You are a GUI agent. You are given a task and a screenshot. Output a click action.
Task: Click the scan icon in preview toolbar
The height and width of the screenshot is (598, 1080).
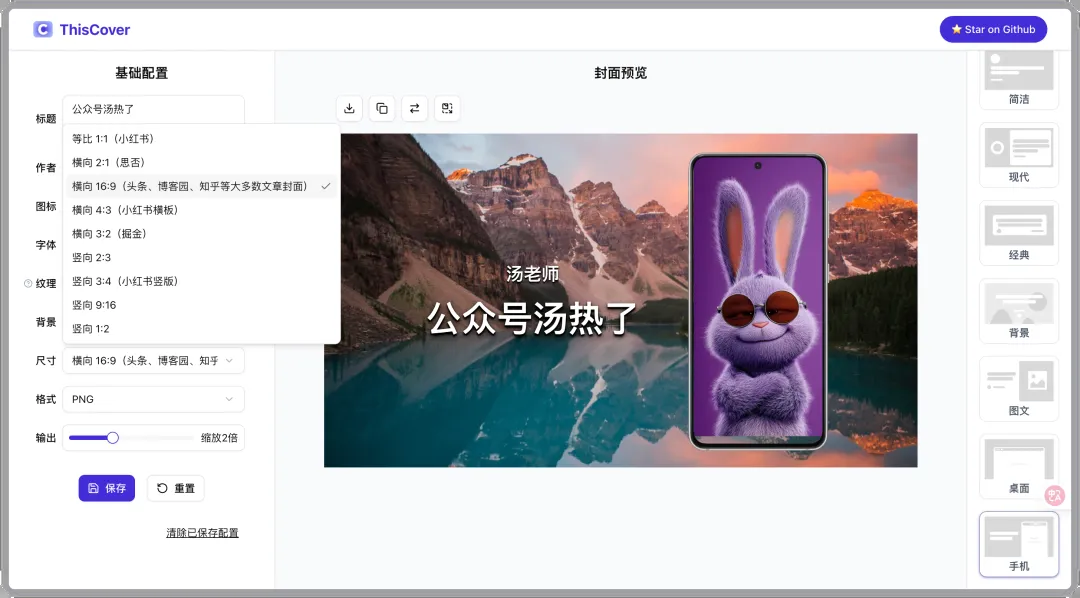point(447,108)
